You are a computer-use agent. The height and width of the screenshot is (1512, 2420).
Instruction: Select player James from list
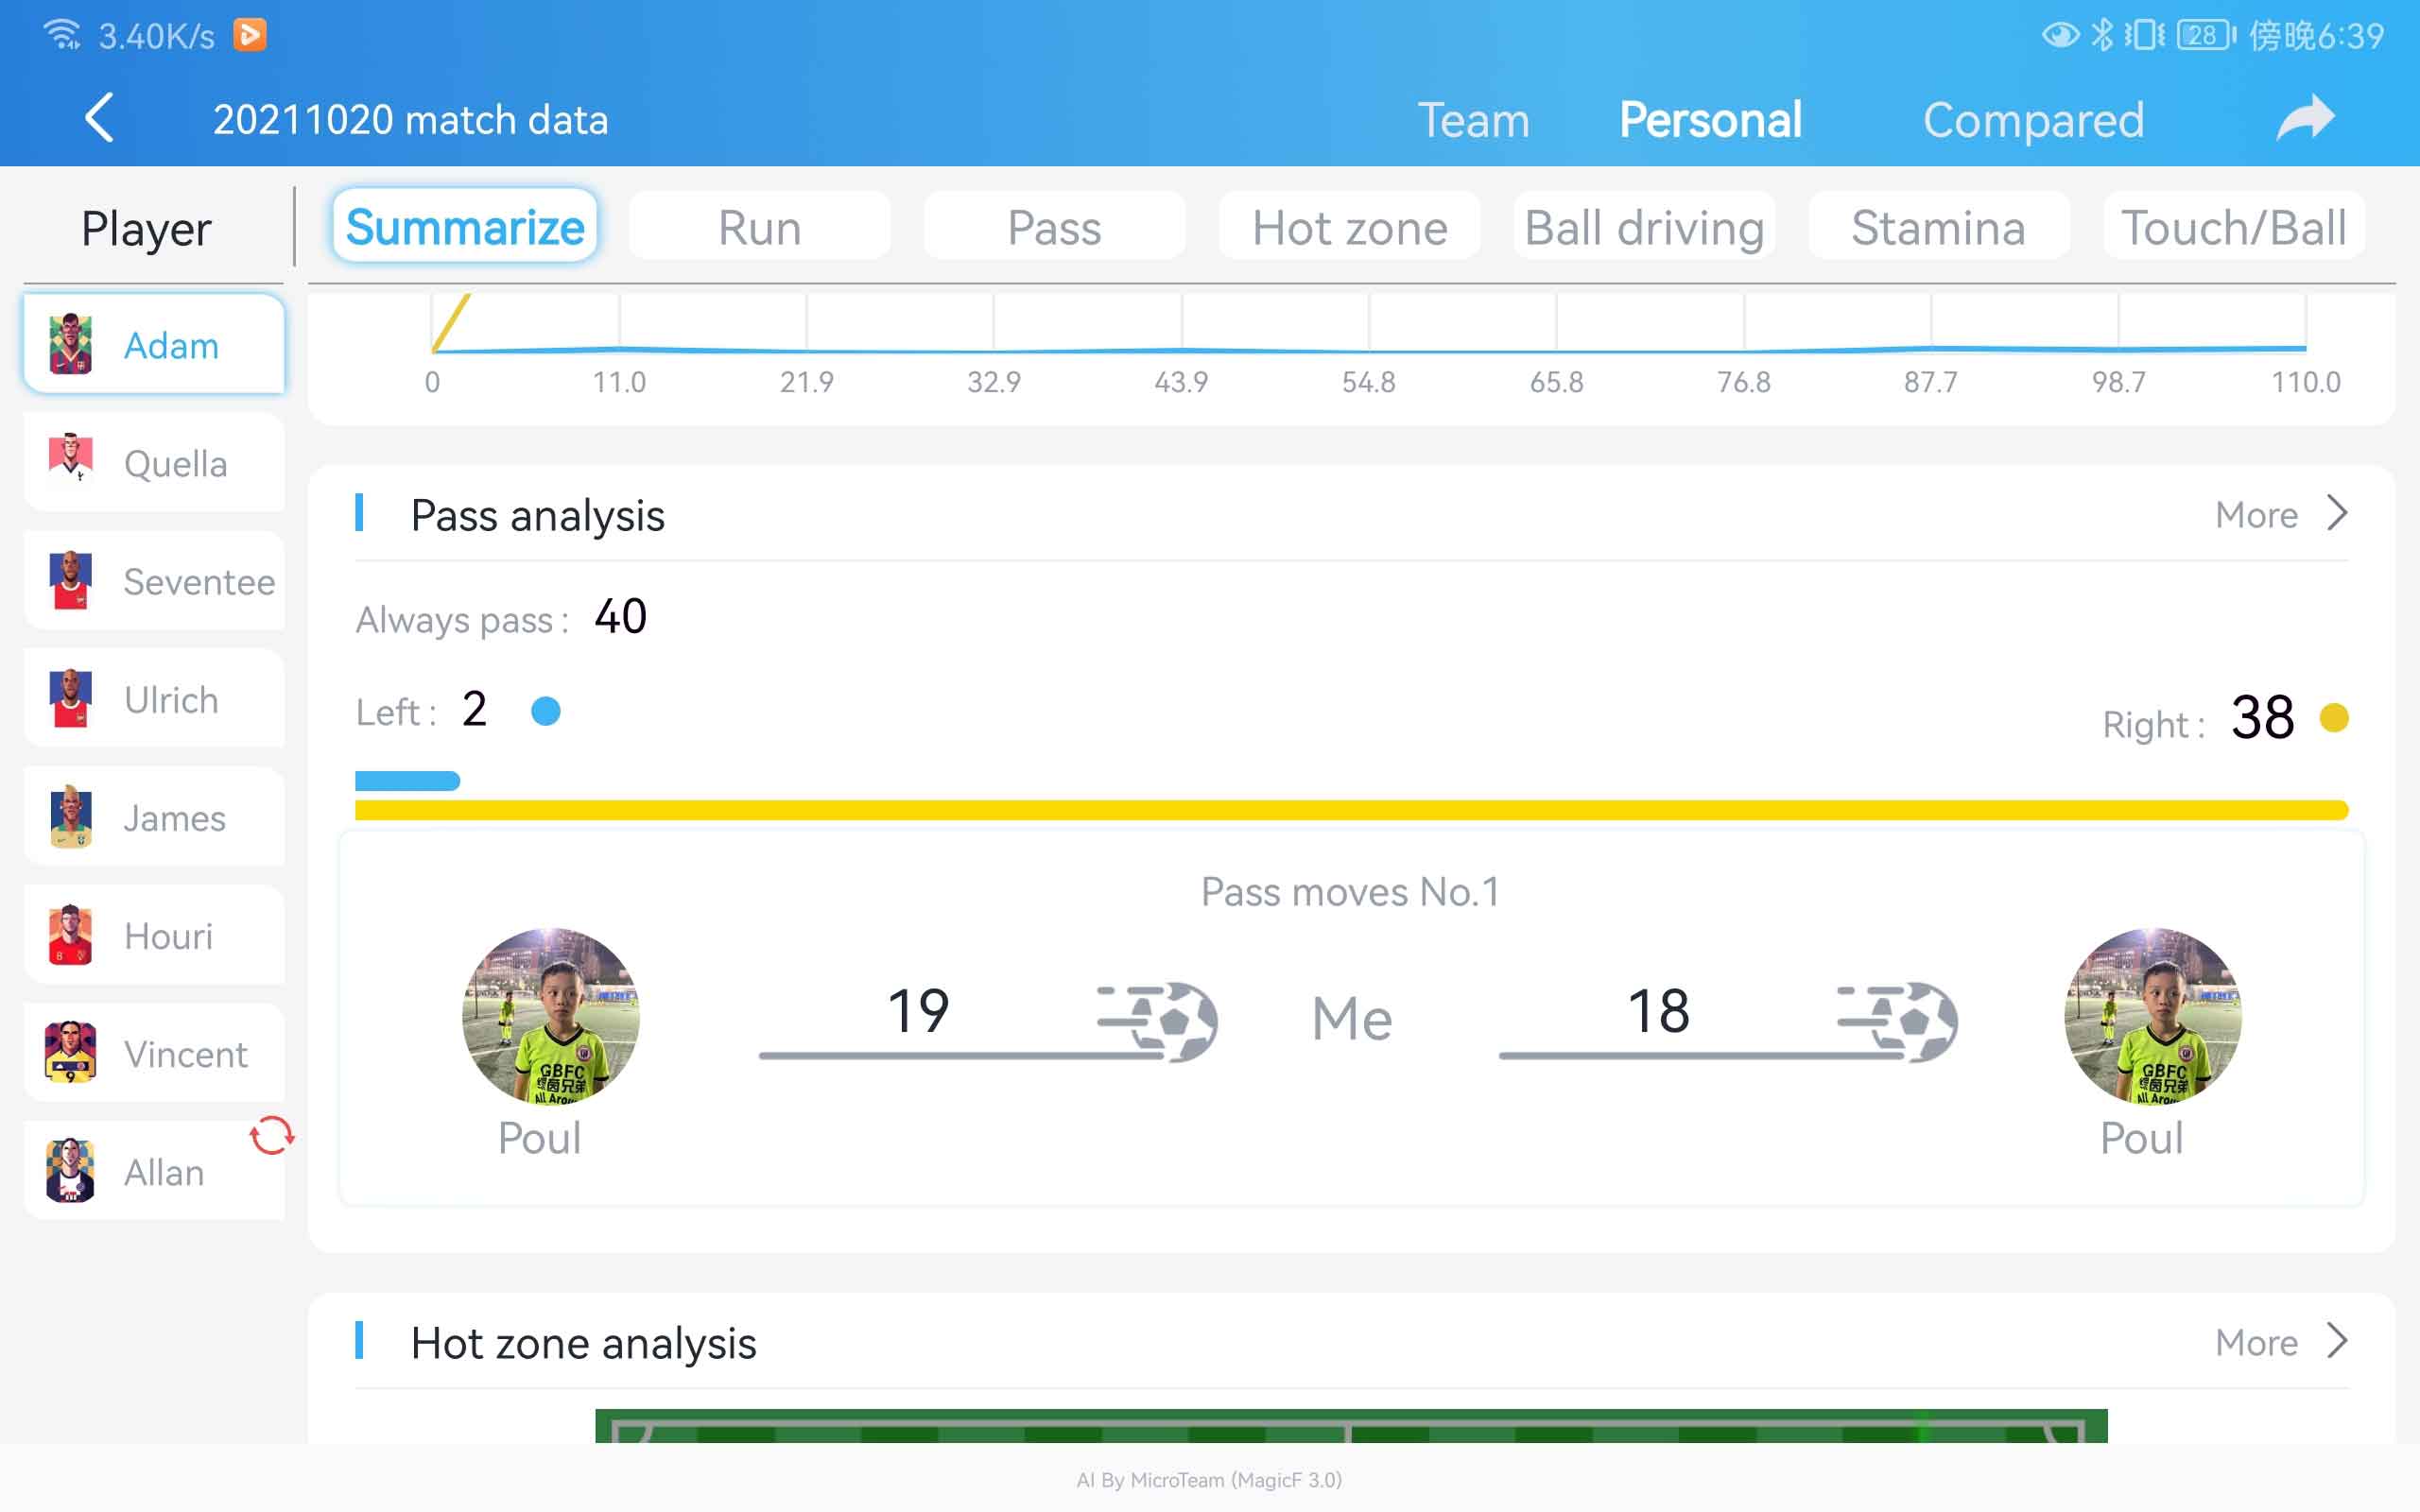(155, 817)
